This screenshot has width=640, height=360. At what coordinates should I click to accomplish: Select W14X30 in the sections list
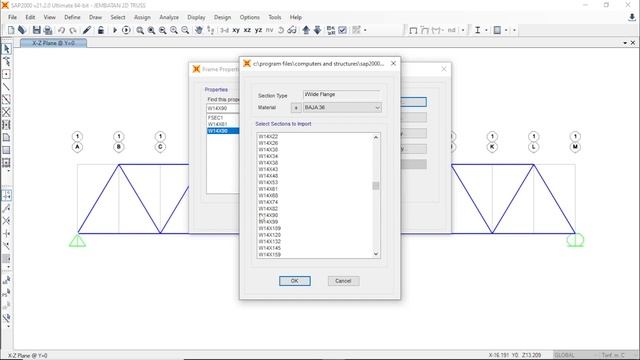[x=268, y=150]
